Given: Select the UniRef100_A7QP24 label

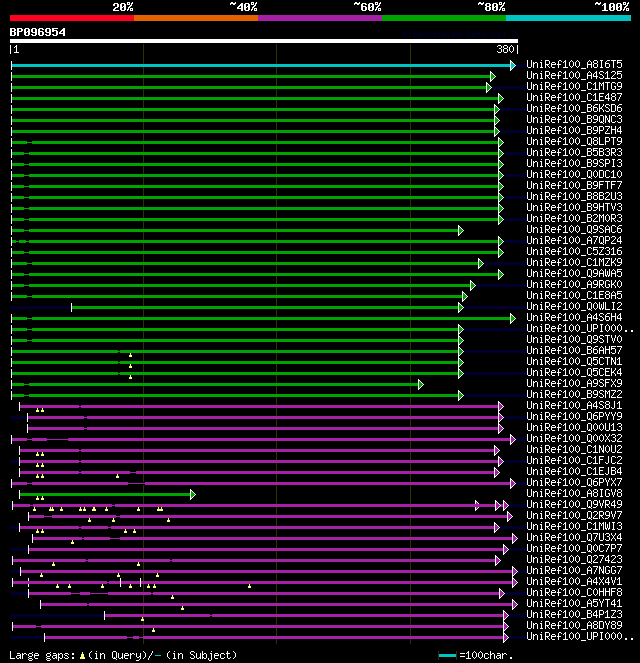Looking at the screenshot, I should 574,240.
